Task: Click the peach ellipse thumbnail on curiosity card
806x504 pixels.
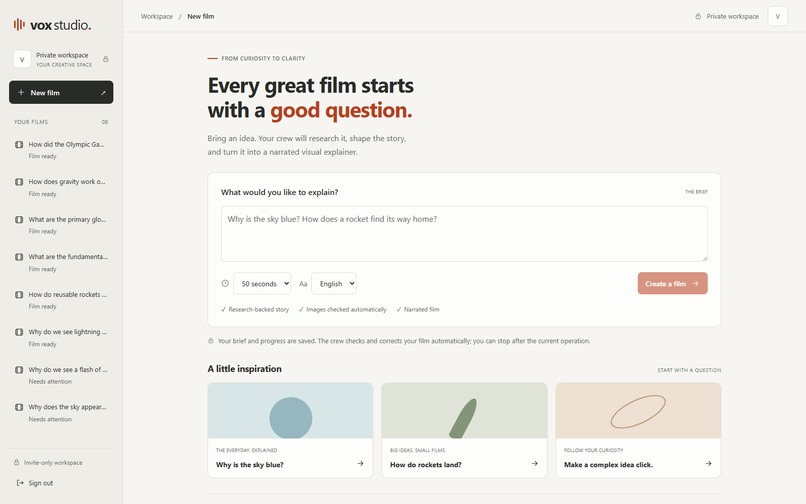Action: (638, 411)
